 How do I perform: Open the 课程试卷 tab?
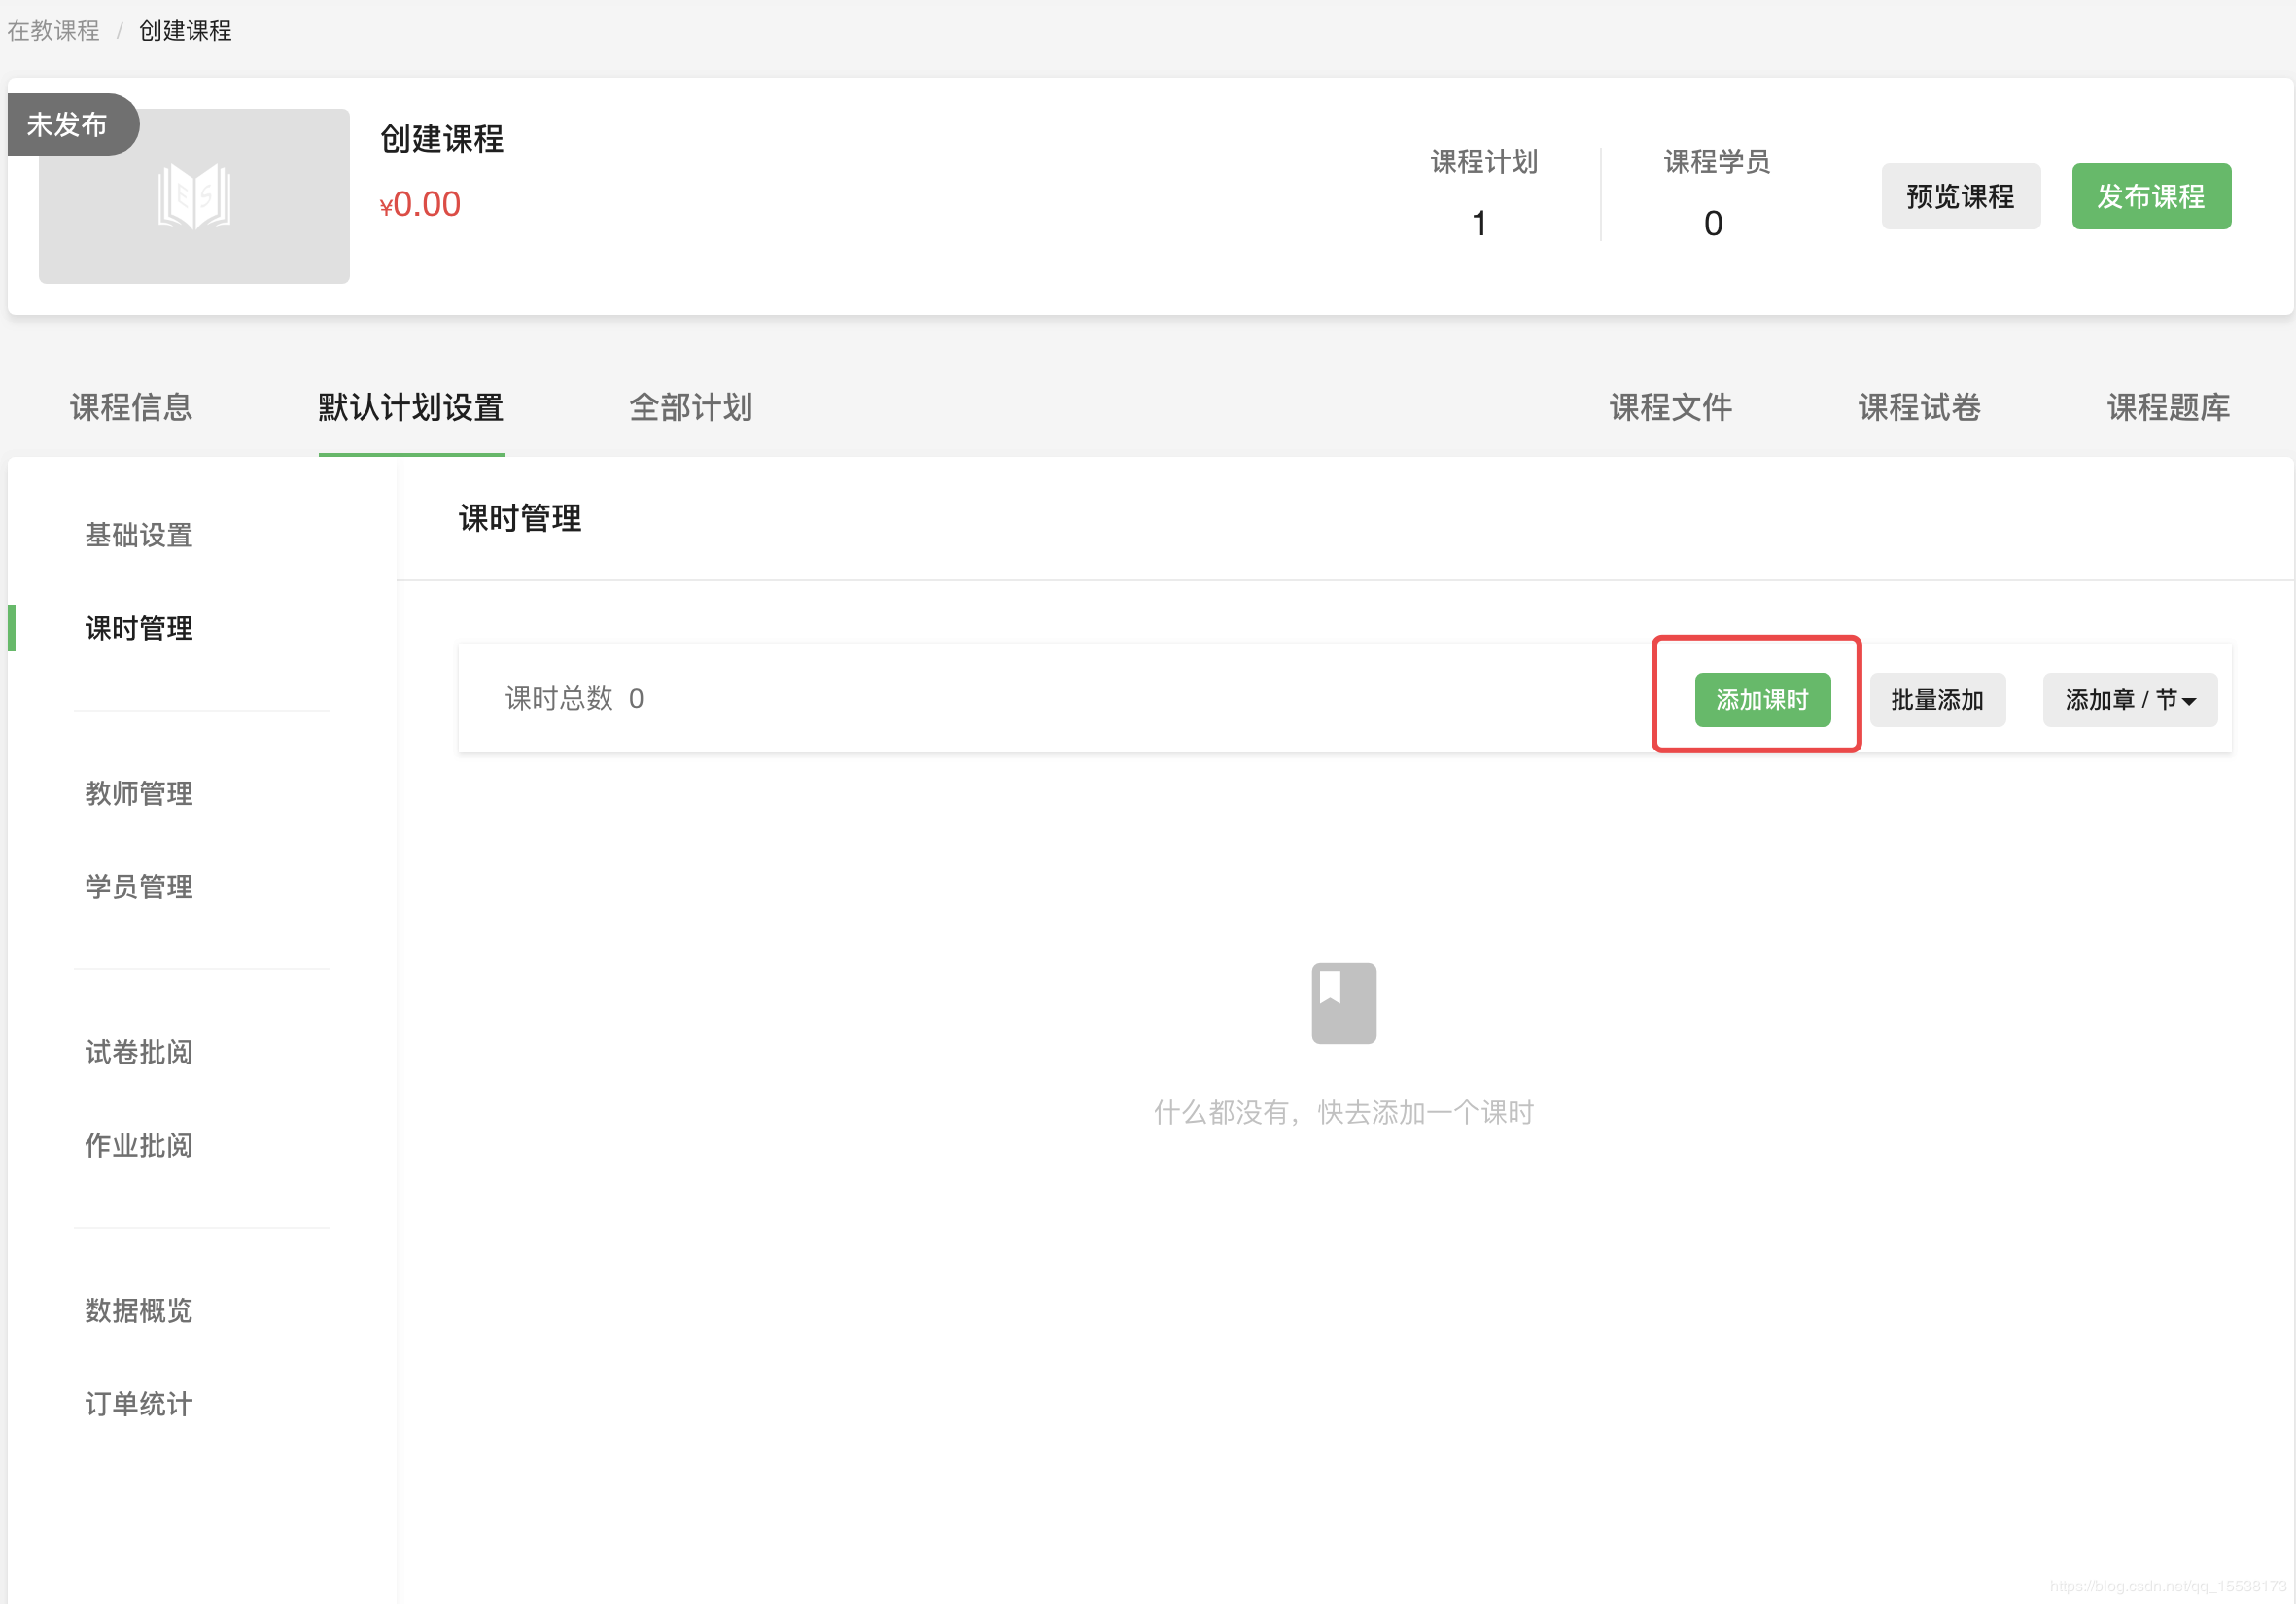click(1919, 407)
